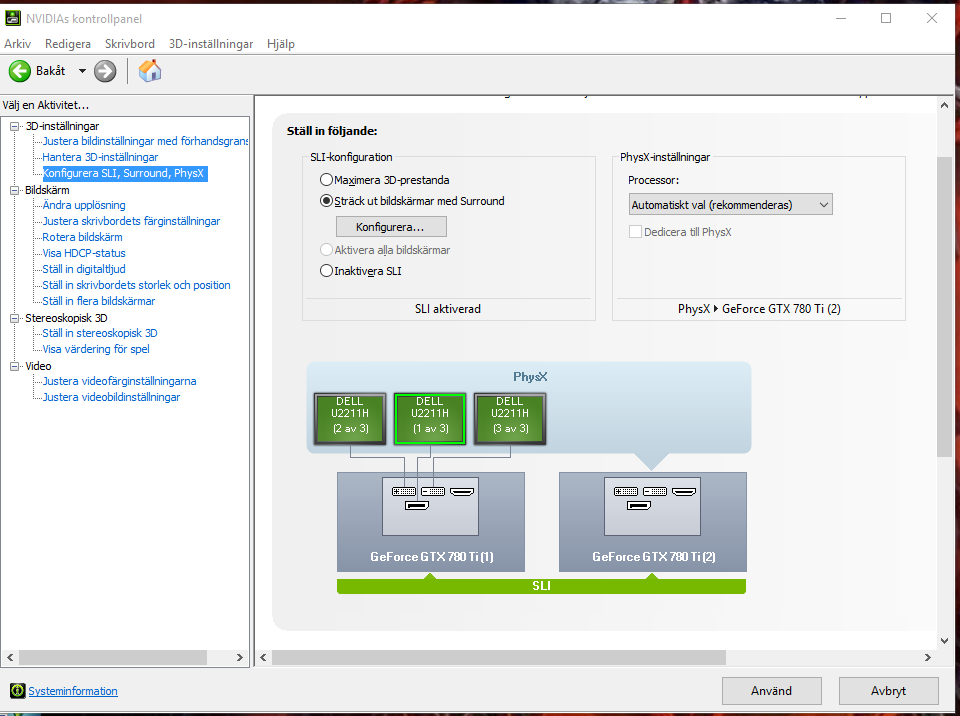Click the NVIDIA title bar logo icon

12,18
